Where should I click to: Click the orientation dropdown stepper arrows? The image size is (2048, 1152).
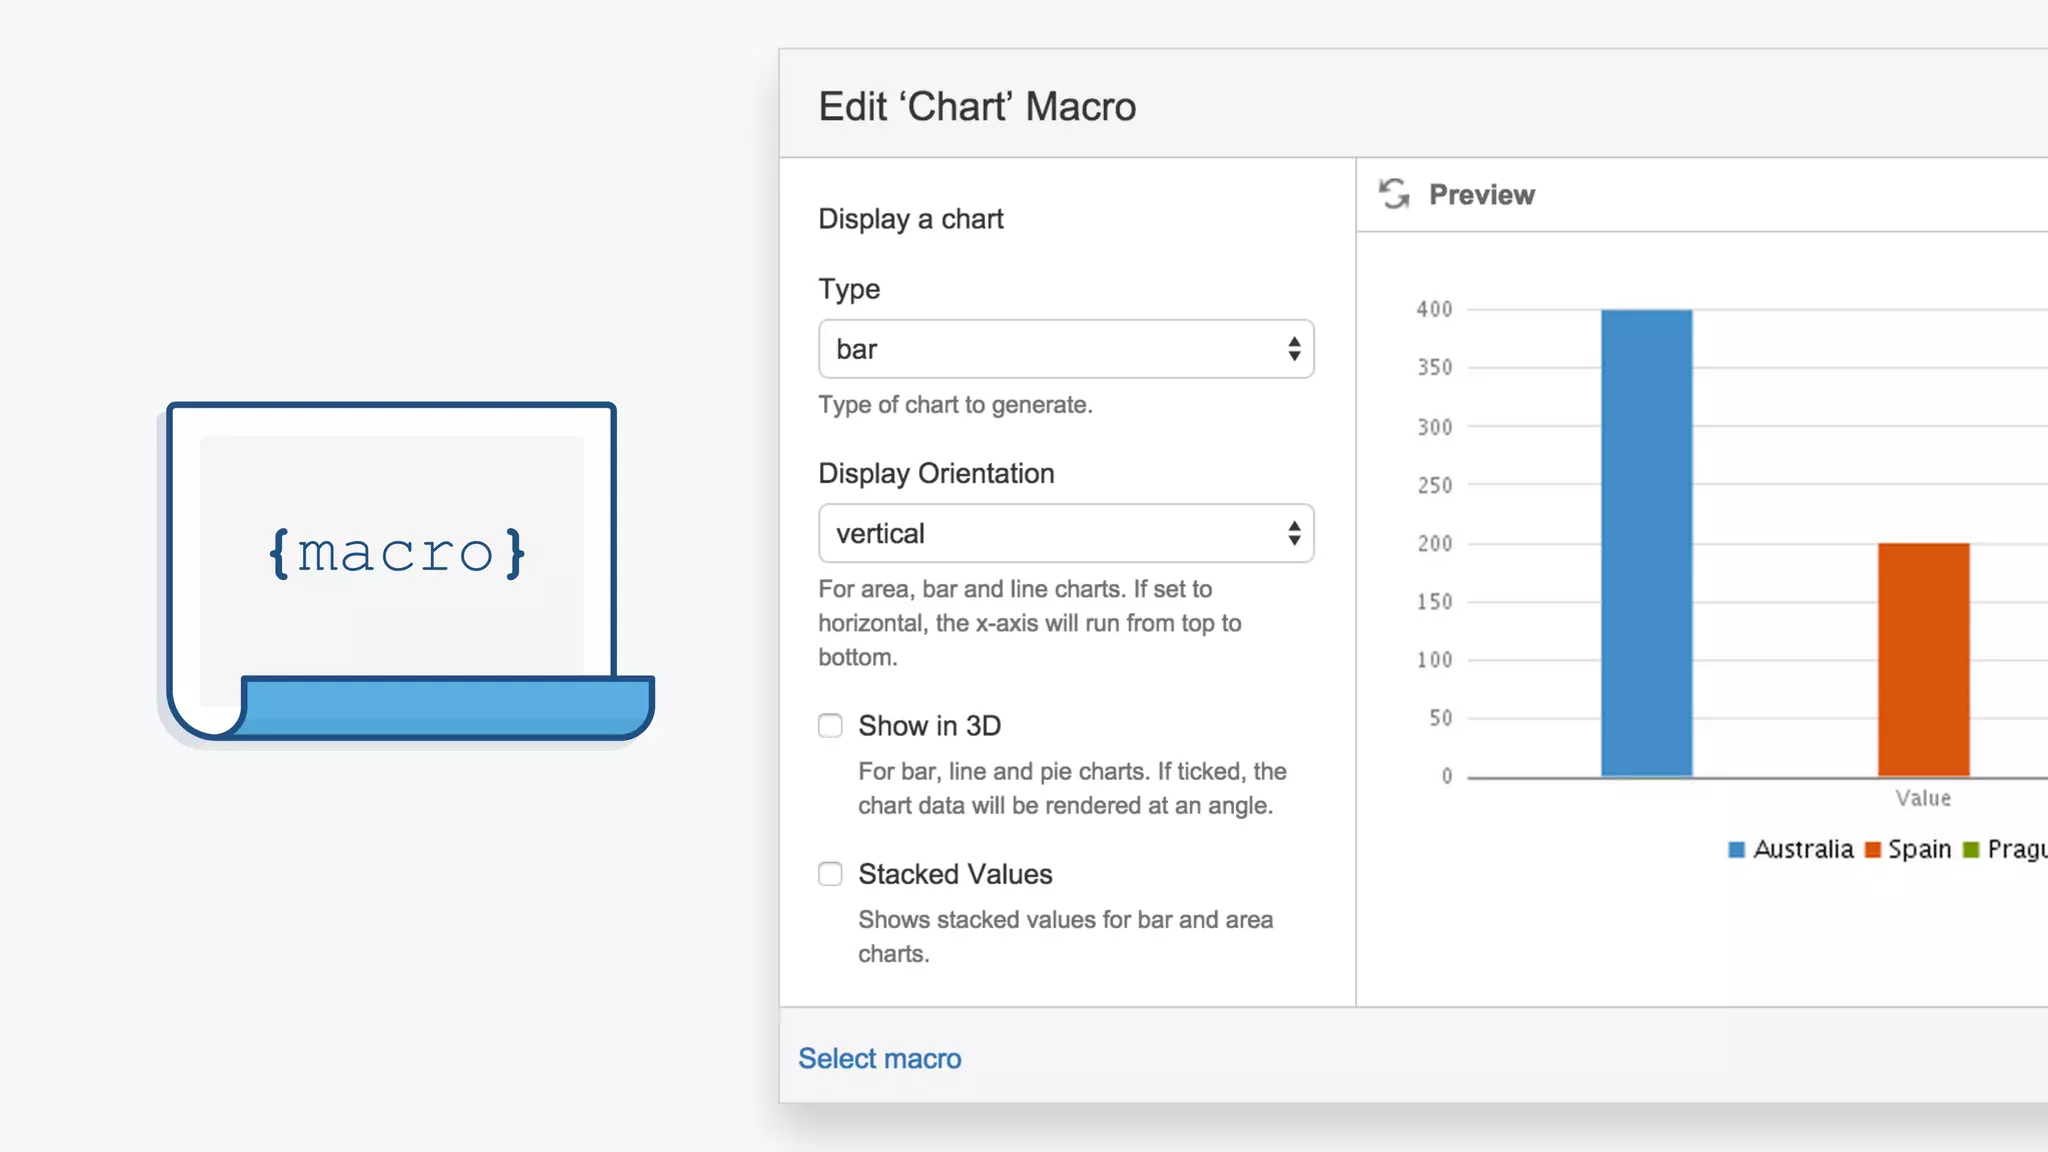1294,533
